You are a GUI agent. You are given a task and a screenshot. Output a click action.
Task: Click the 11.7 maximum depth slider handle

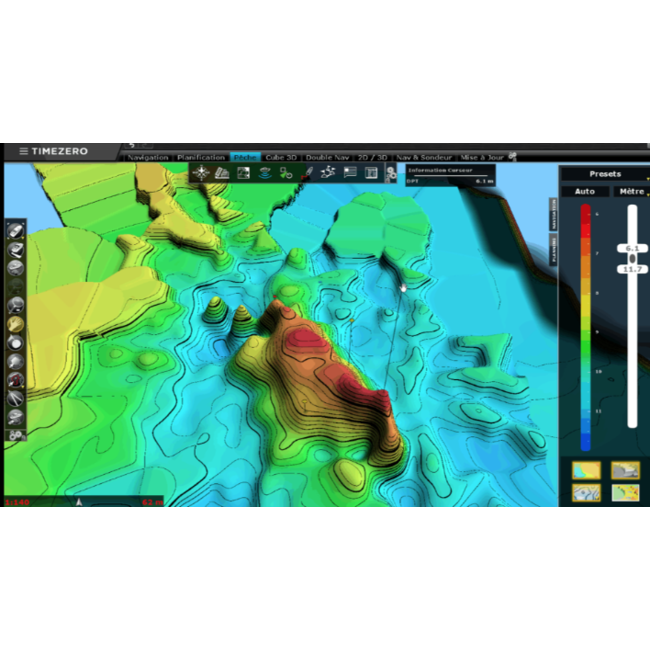tap(632, 269)
